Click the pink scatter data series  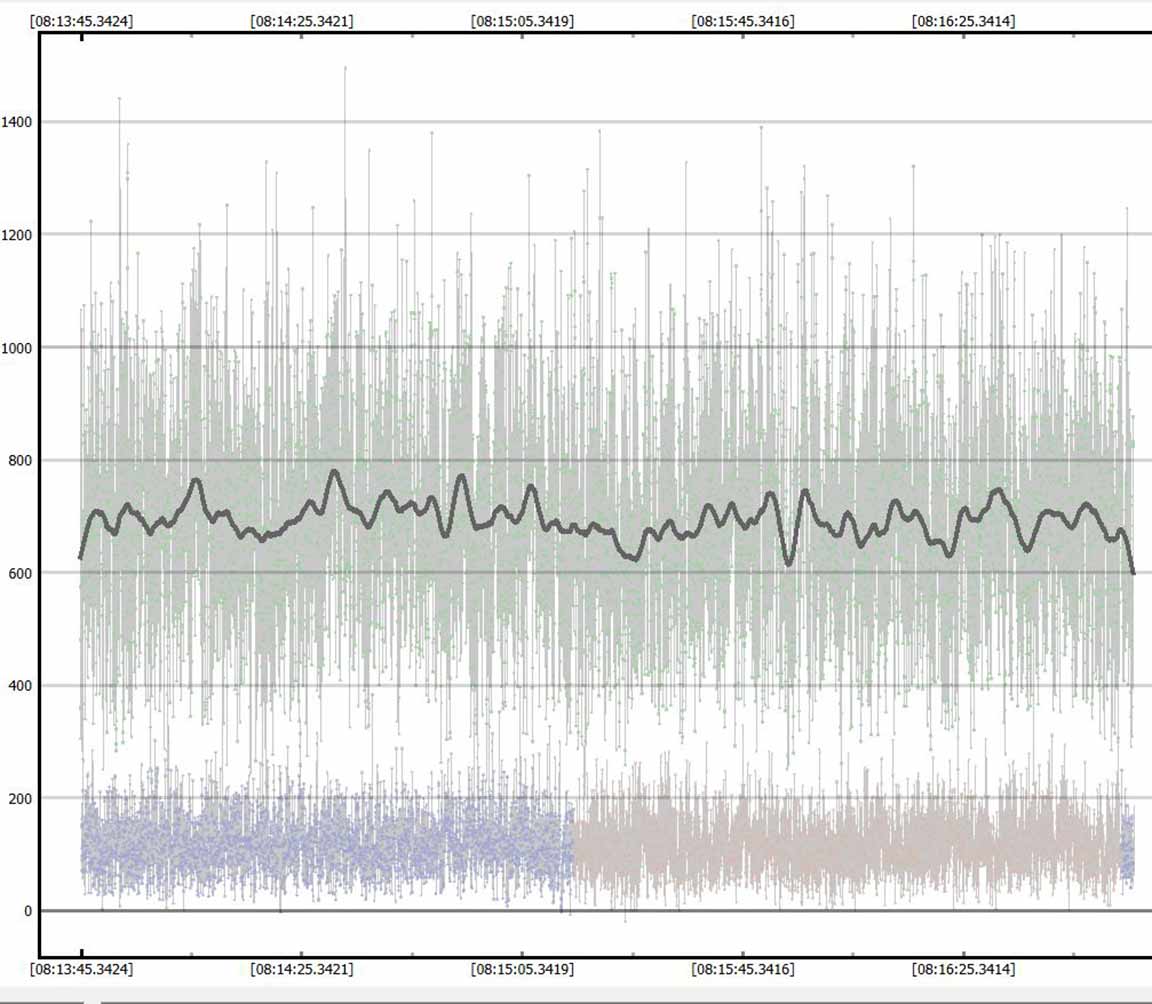[x=845, y=841]
